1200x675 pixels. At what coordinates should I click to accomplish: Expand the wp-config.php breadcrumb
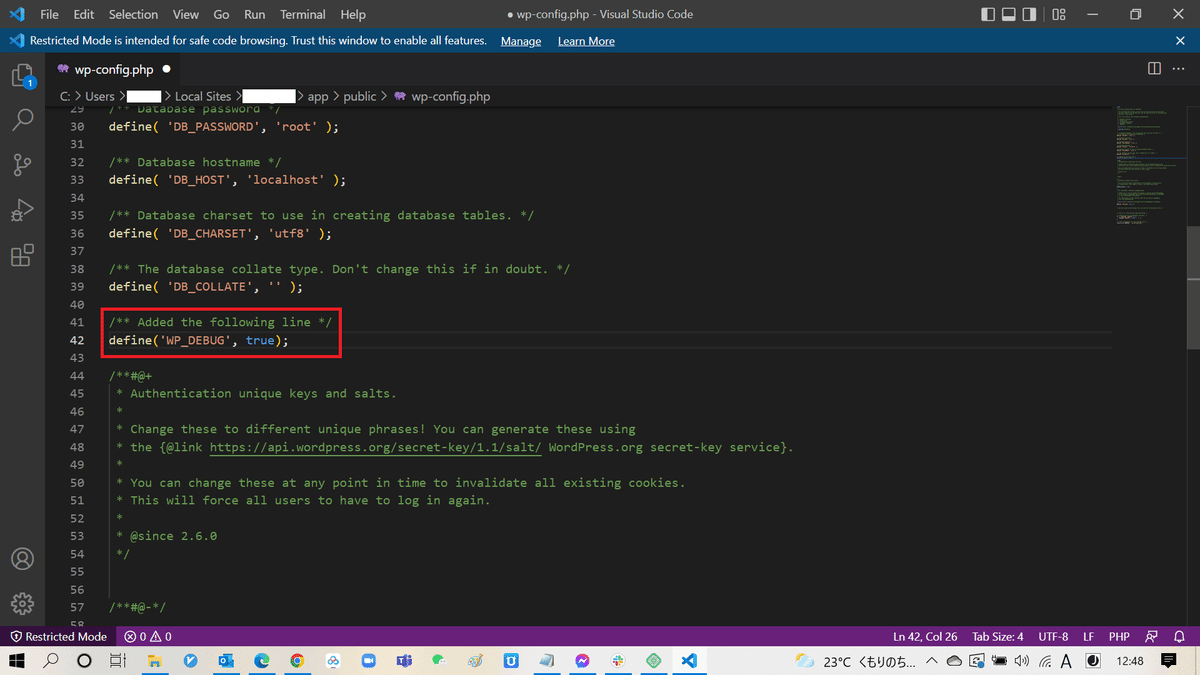tap(442, 96)
